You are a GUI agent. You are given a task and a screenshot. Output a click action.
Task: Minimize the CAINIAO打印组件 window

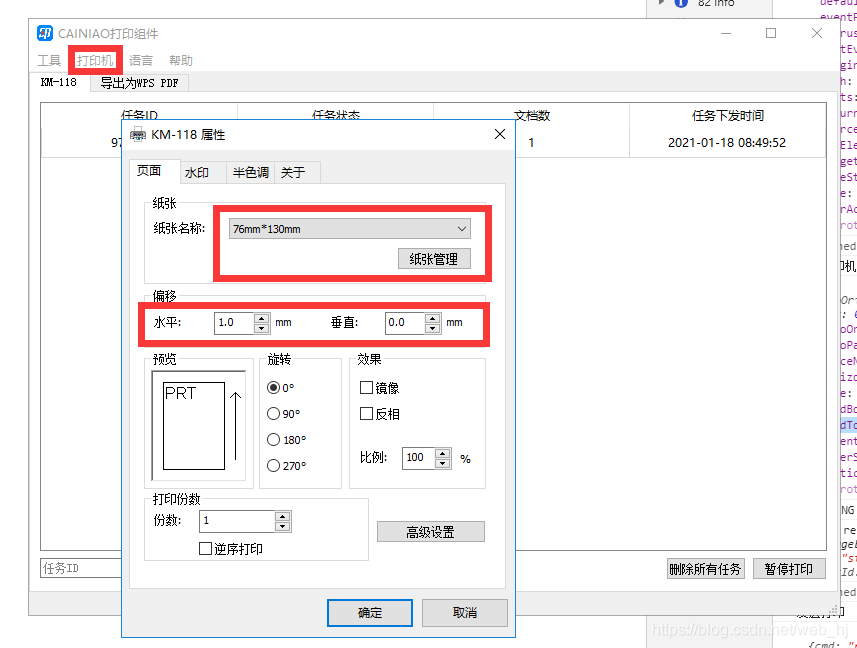click(x=726, y=33)
